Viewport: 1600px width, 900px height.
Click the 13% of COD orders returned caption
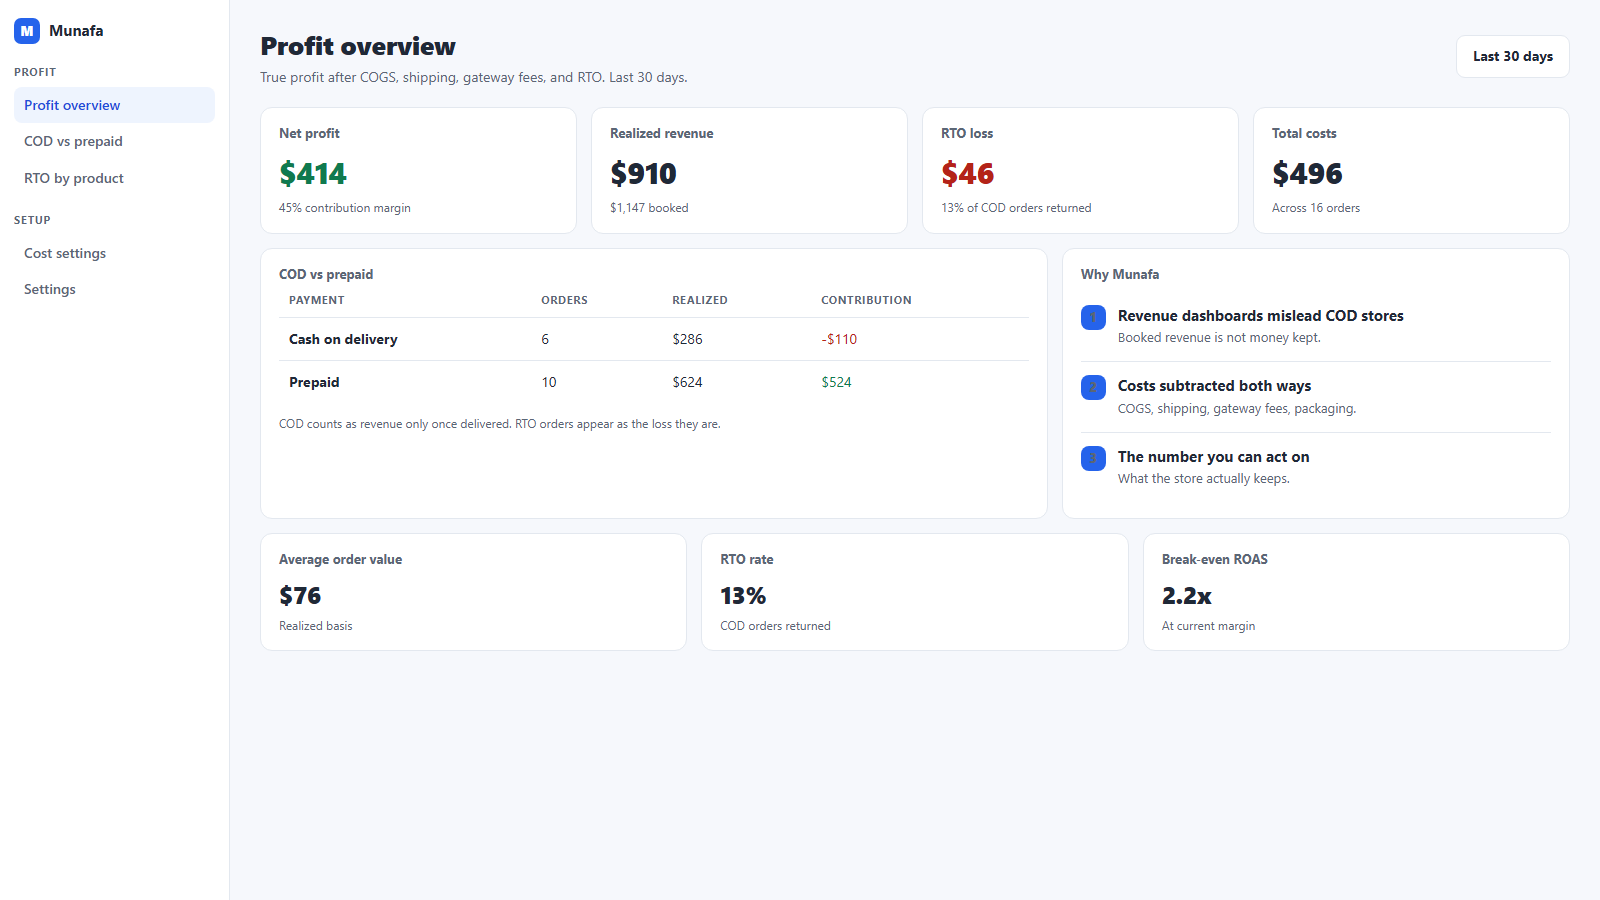pos(1016,208)
